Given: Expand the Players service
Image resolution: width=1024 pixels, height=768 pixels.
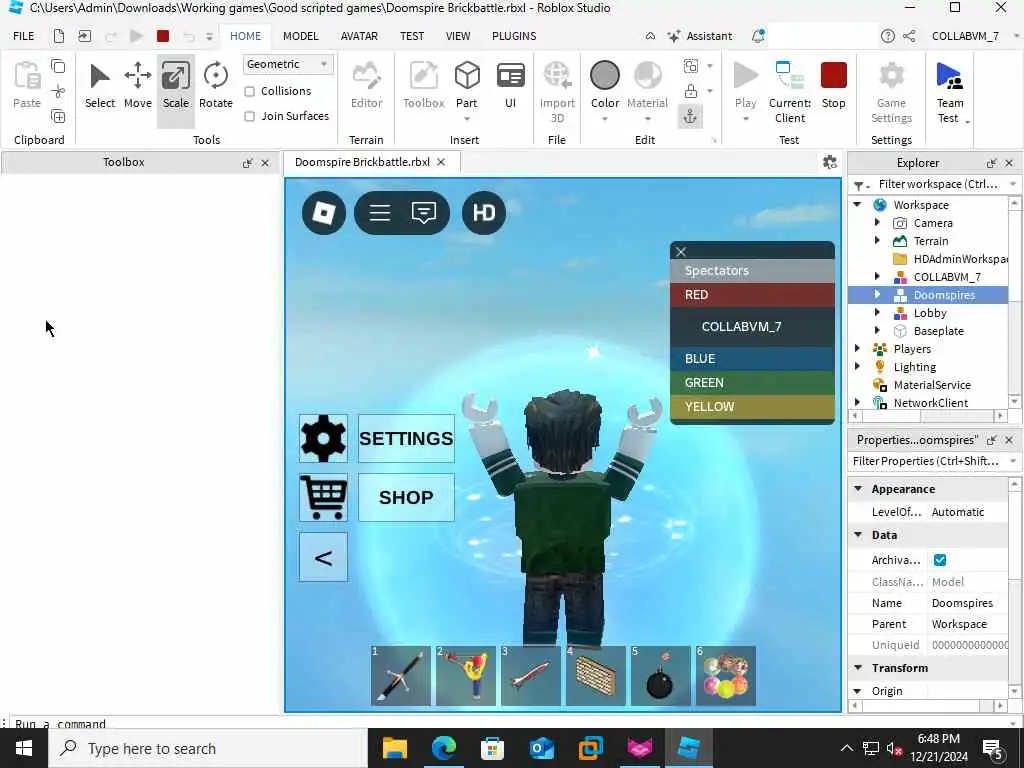Looking at the screenshot, I should tap(857, 349).
